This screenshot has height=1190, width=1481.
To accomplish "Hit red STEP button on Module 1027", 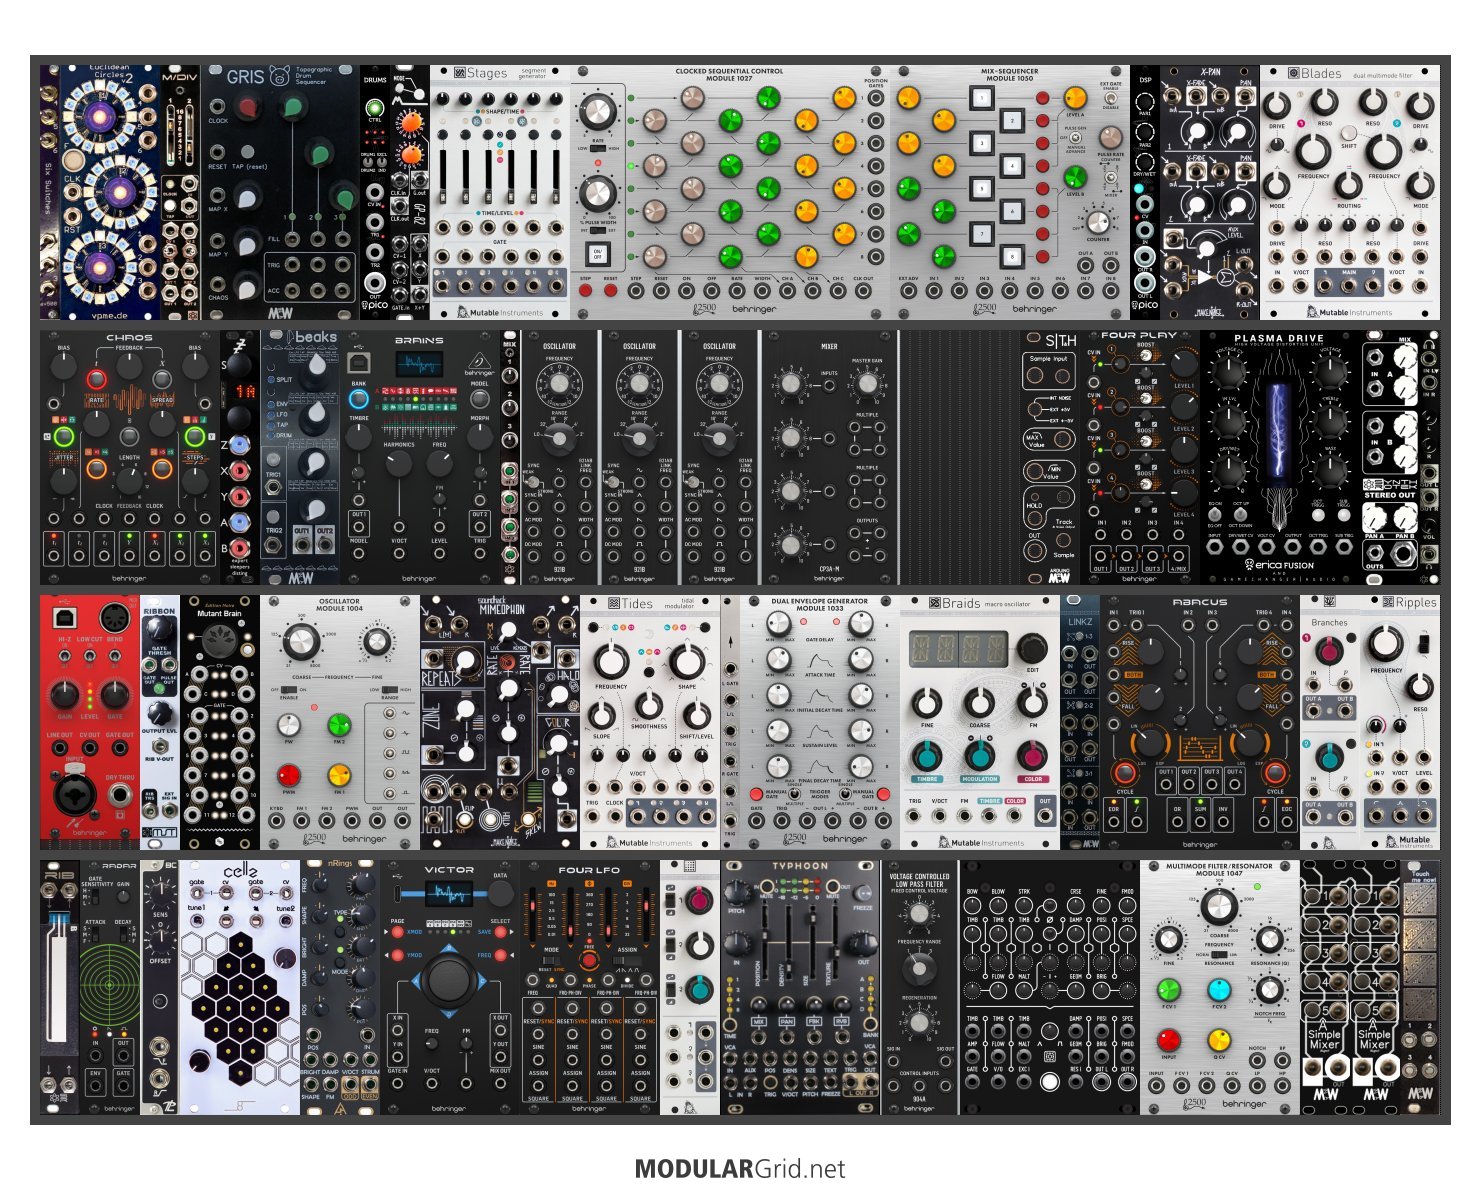I will tap(586, 291).
